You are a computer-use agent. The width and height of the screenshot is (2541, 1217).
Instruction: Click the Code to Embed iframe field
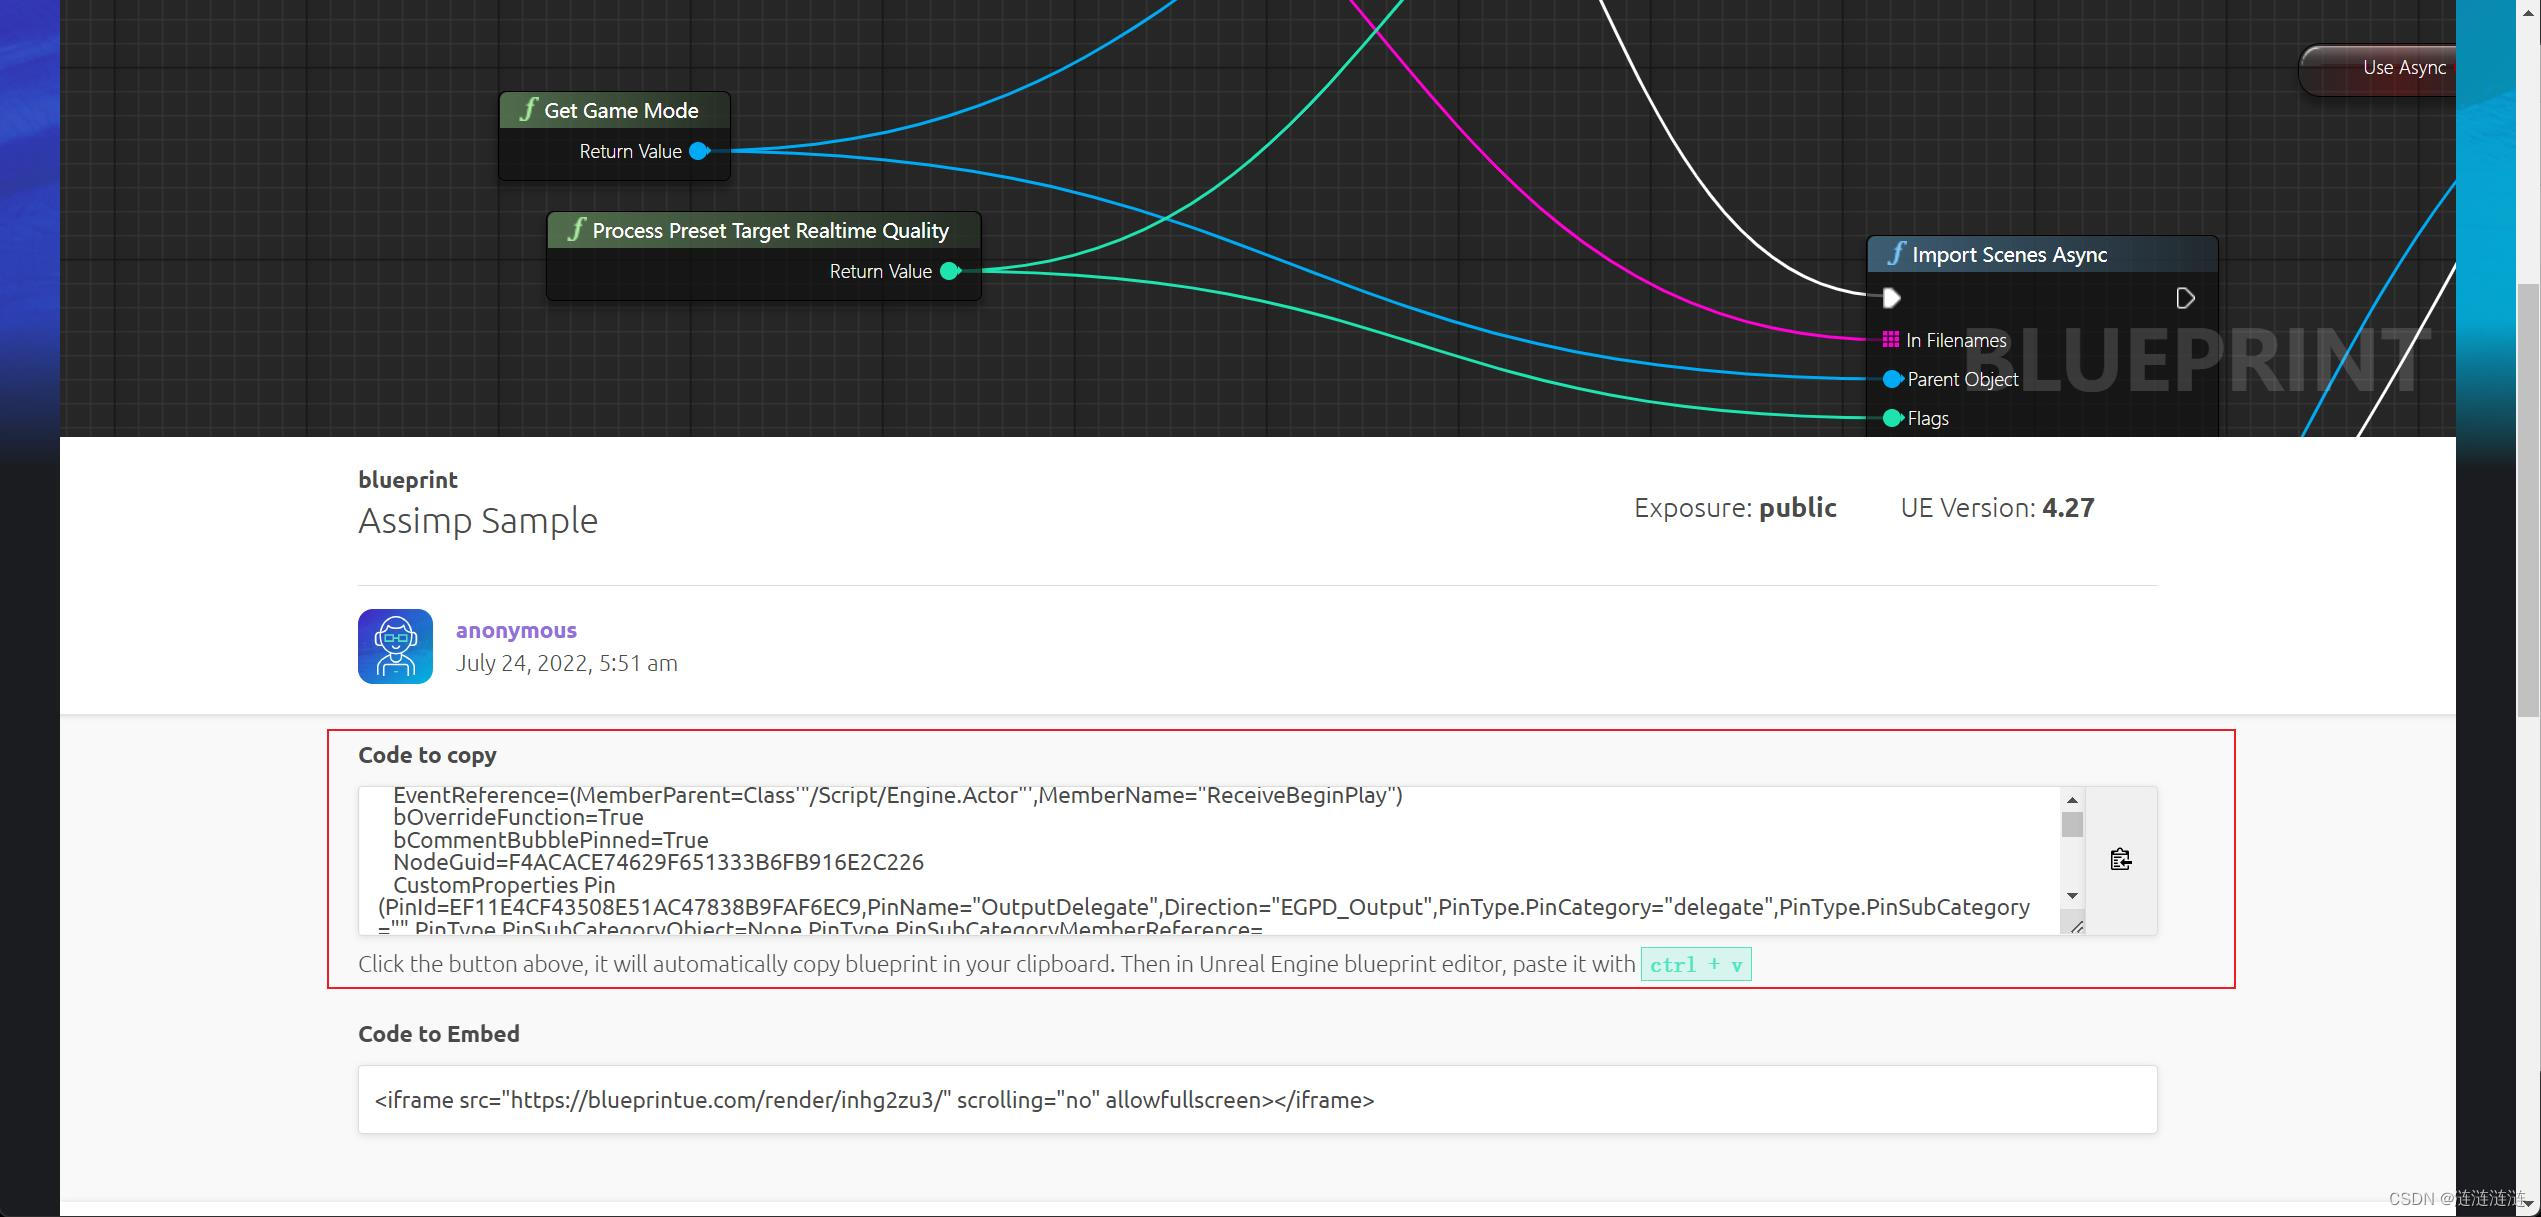point(1257,1099)
